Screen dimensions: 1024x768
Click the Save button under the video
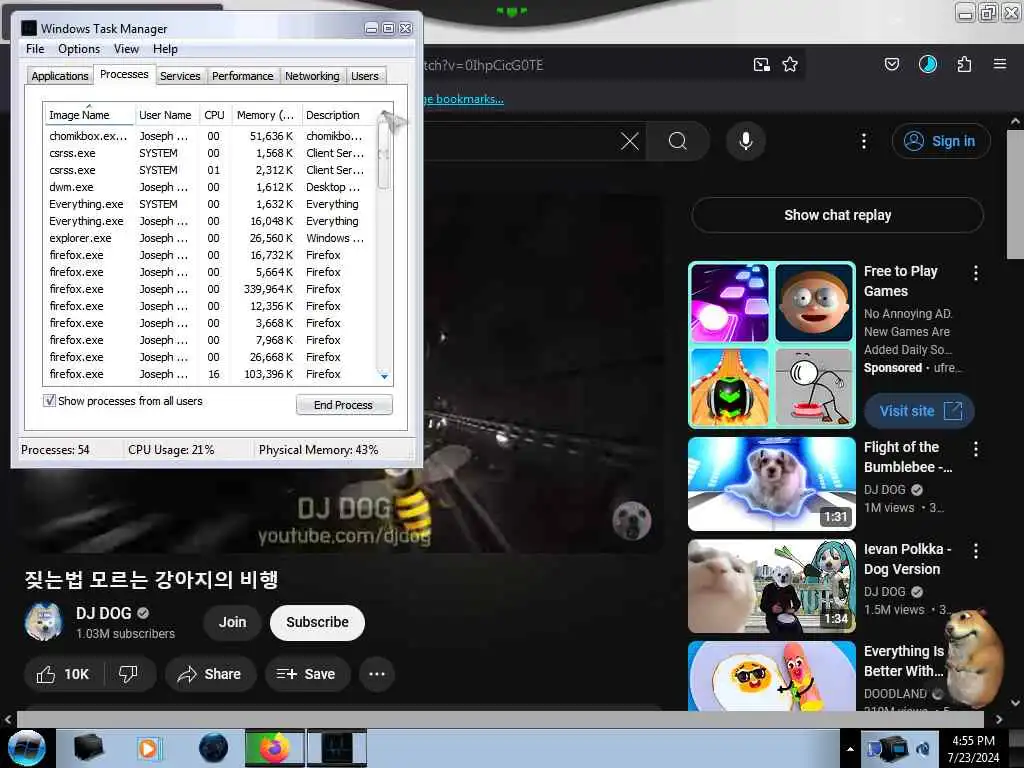coord(306,674)
